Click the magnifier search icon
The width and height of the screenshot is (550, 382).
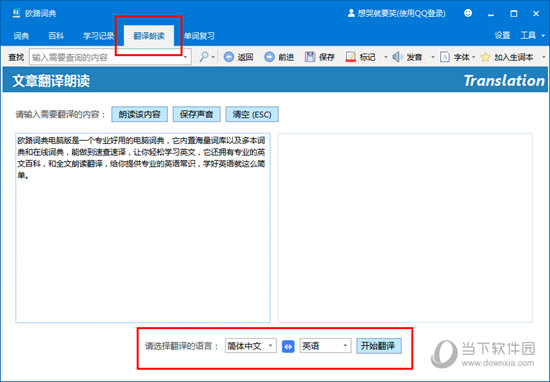pos(204,56)
